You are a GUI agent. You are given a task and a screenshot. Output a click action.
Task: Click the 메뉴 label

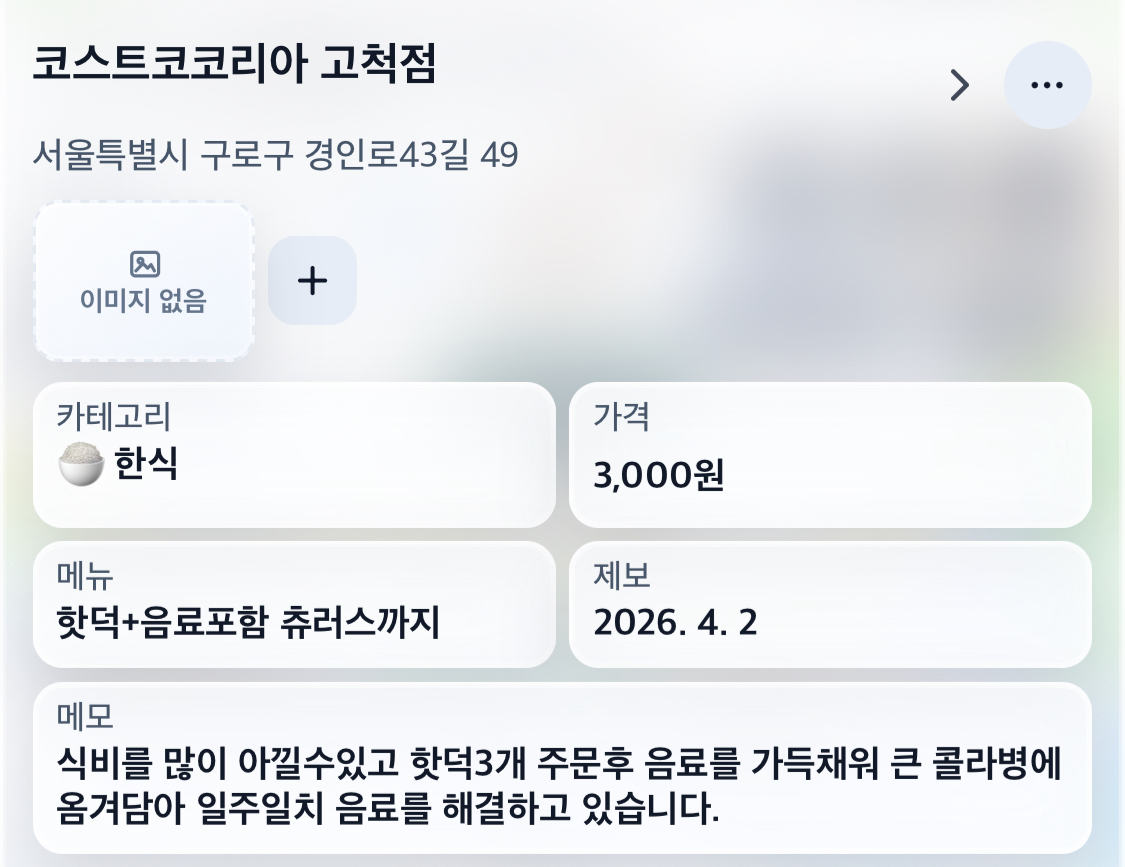pos(86,575)
